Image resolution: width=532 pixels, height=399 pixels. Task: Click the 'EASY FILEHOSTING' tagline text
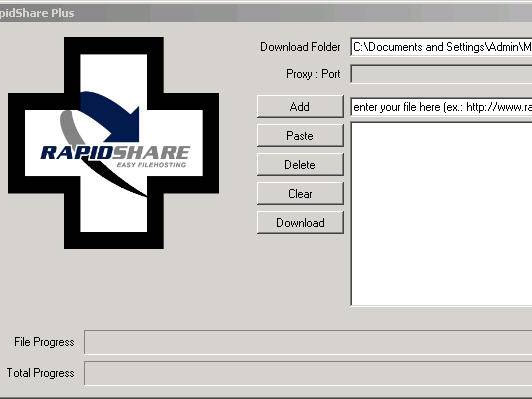[x=151, y=165]
